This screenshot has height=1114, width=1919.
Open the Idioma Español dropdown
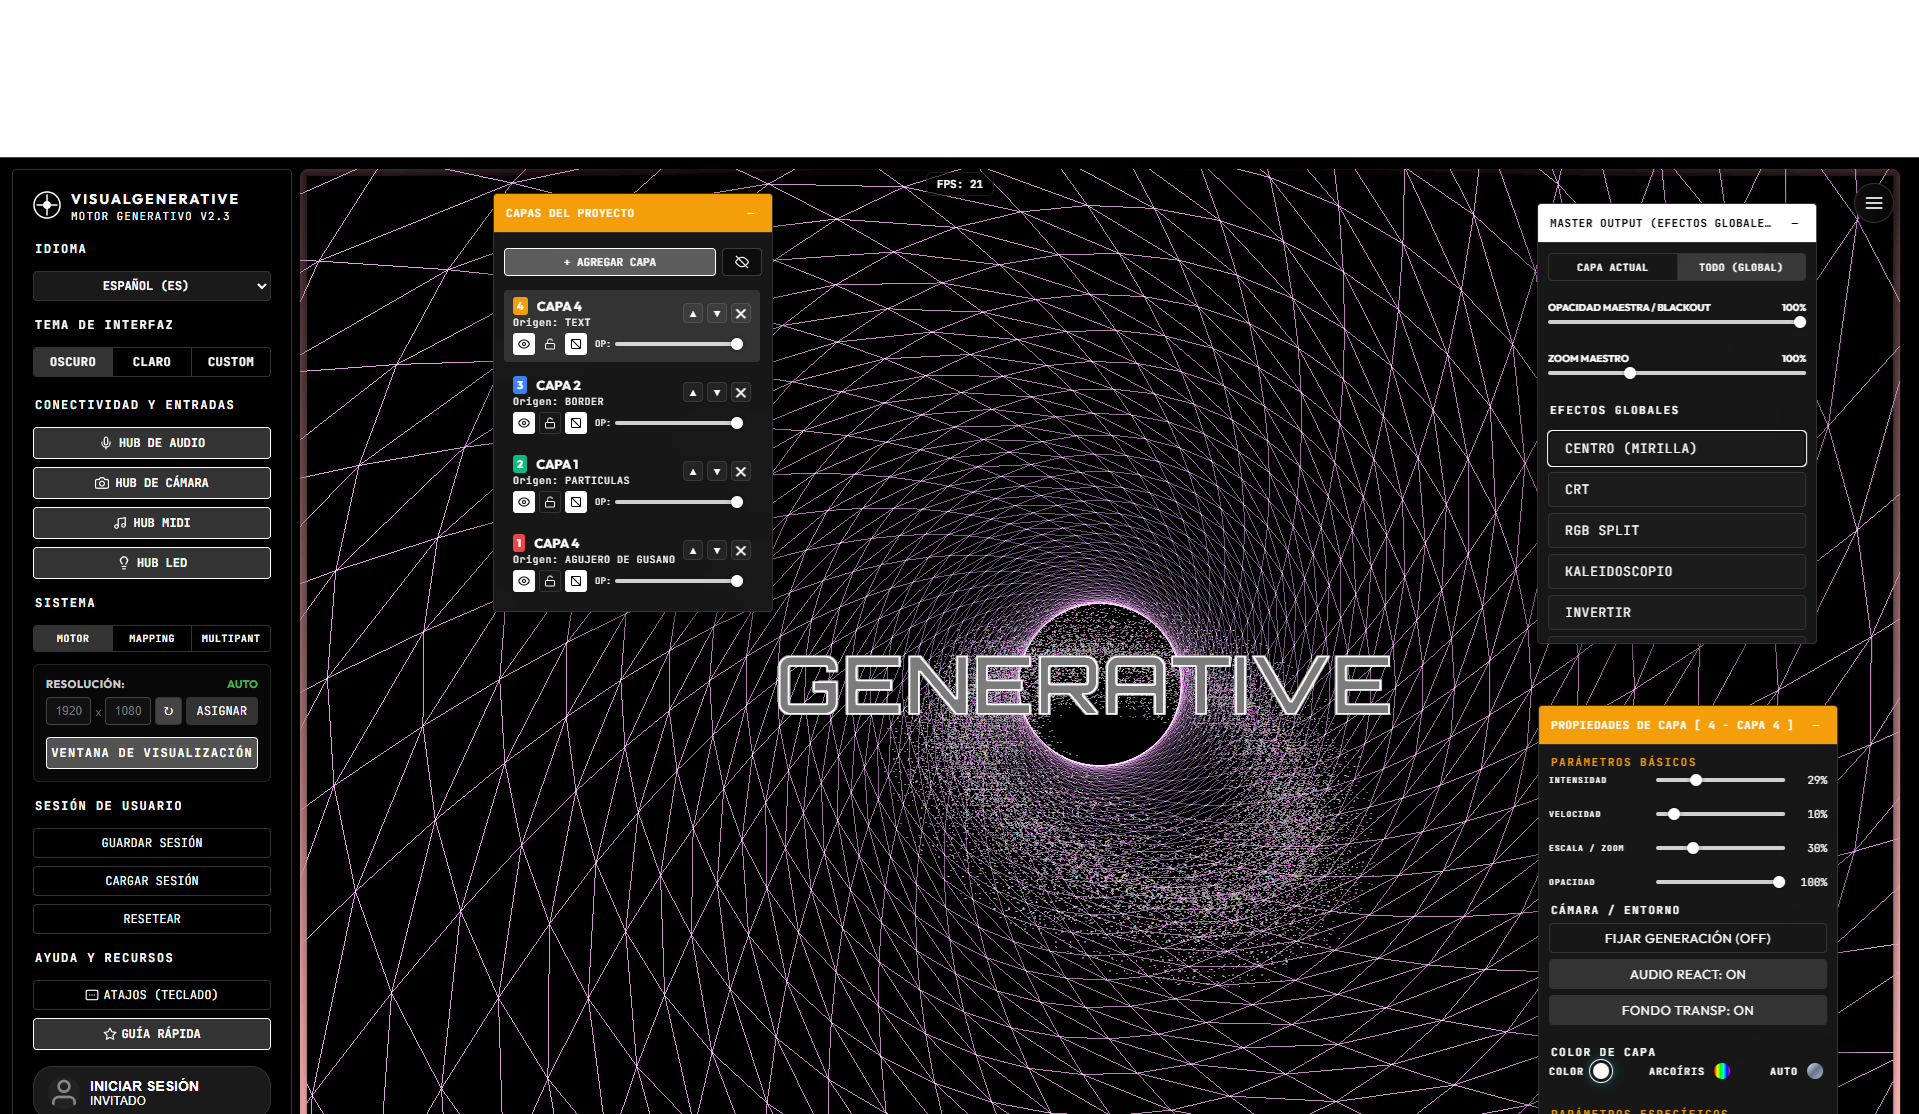[152, 286]
